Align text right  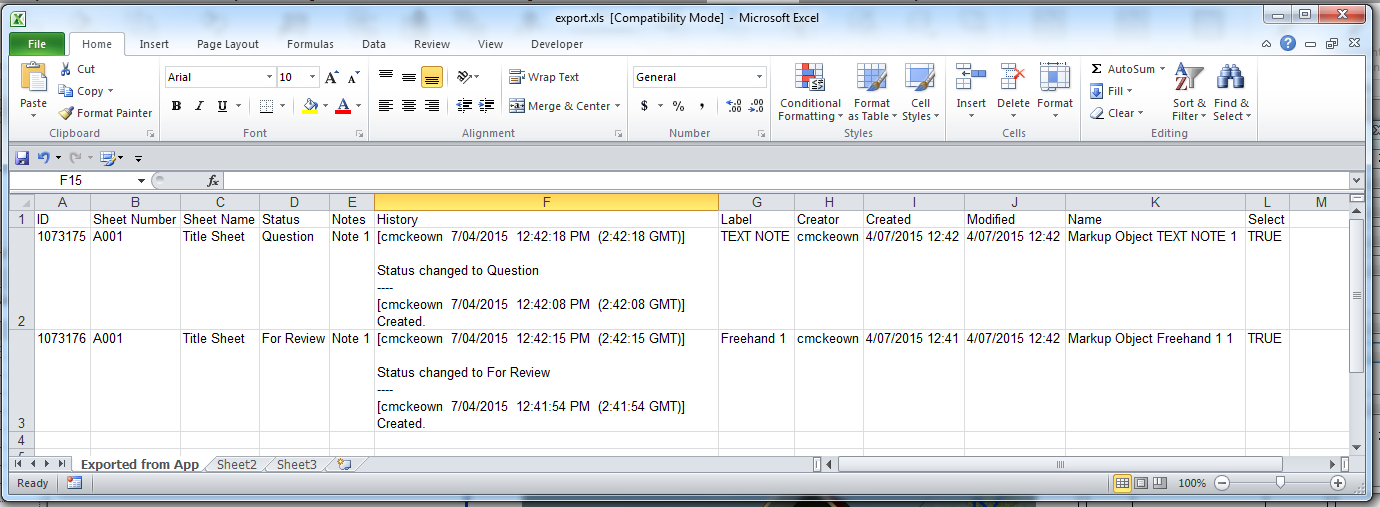tap(432, 106)
